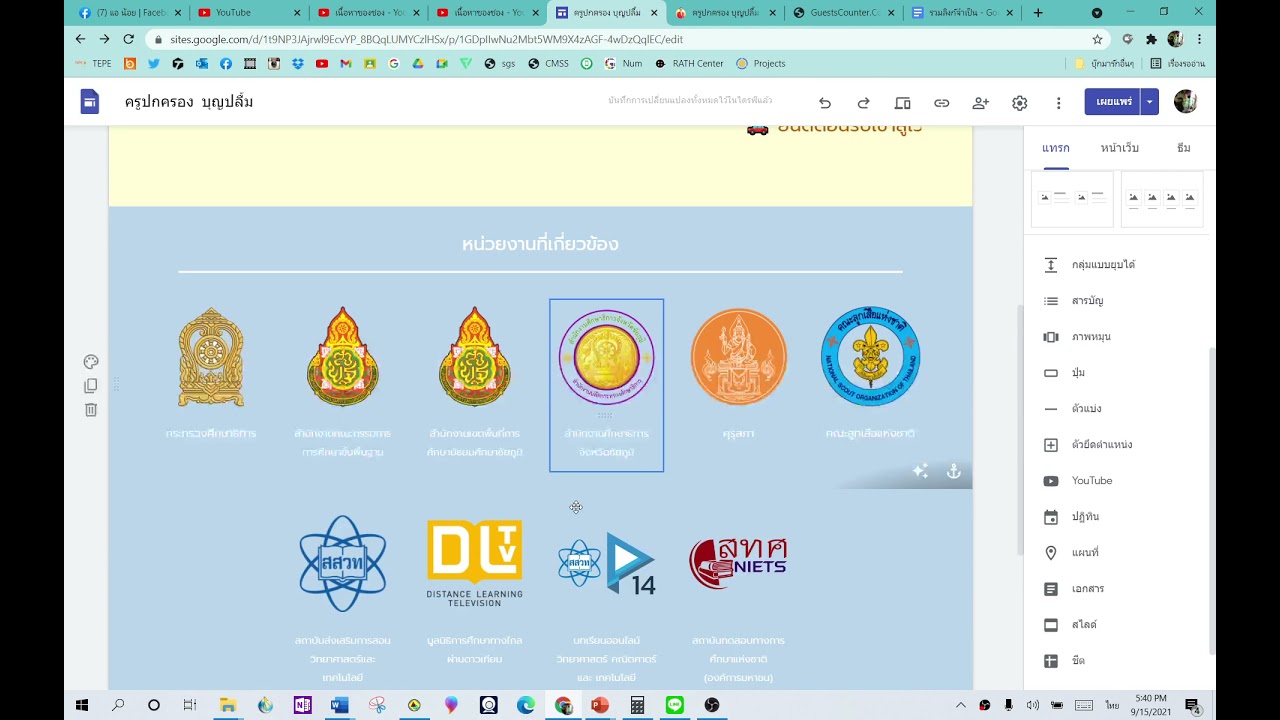Image resolution: width=1280 pixels, height=720 pixels.
Task: Open section background palette icon
Action: [91, 362]
